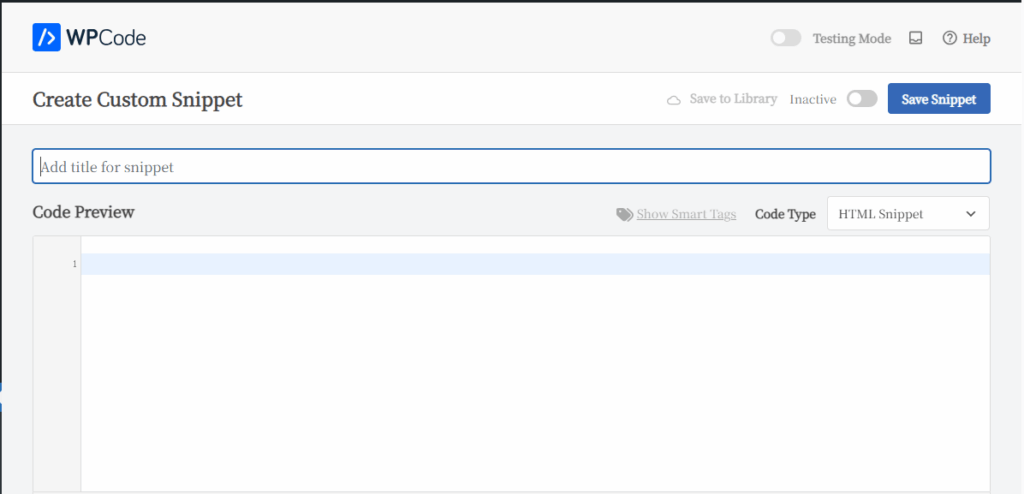Click the Testing Mode label
This screenshot has width=1024, height=494.
(x=851, y=38)
